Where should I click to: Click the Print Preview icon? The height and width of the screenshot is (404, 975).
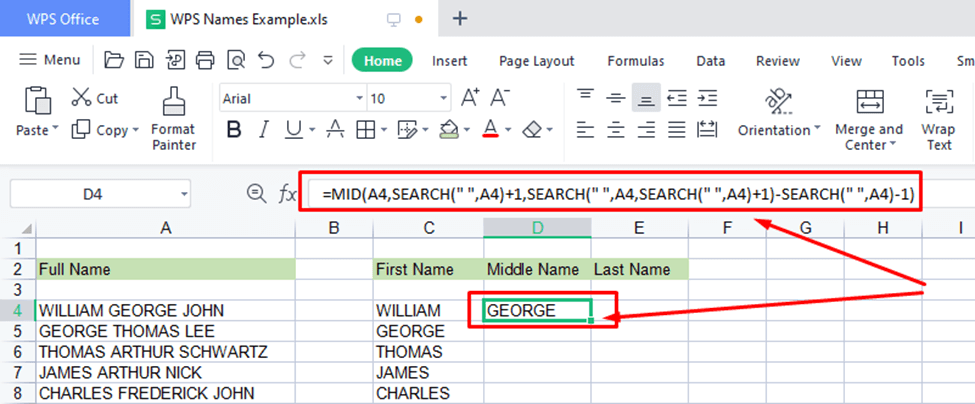[x=236, y=60]
